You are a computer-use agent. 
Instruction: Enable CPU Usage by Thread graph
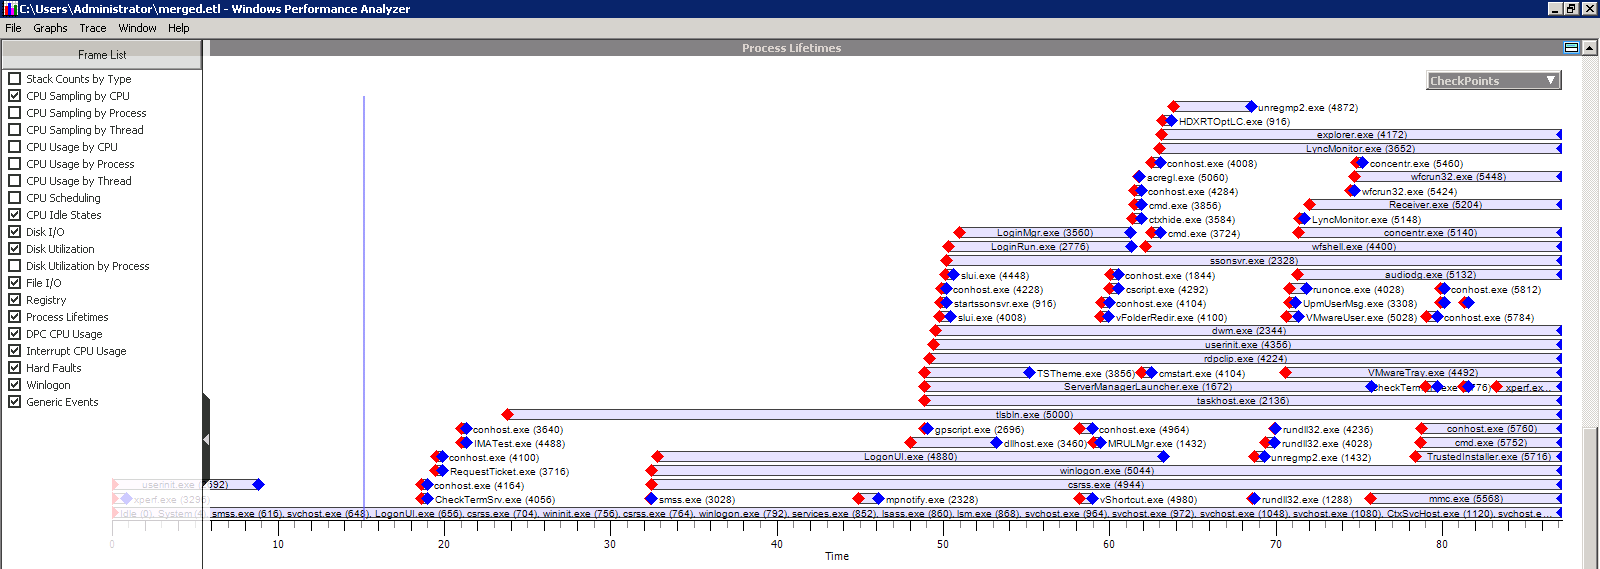[x=14, y=180]
